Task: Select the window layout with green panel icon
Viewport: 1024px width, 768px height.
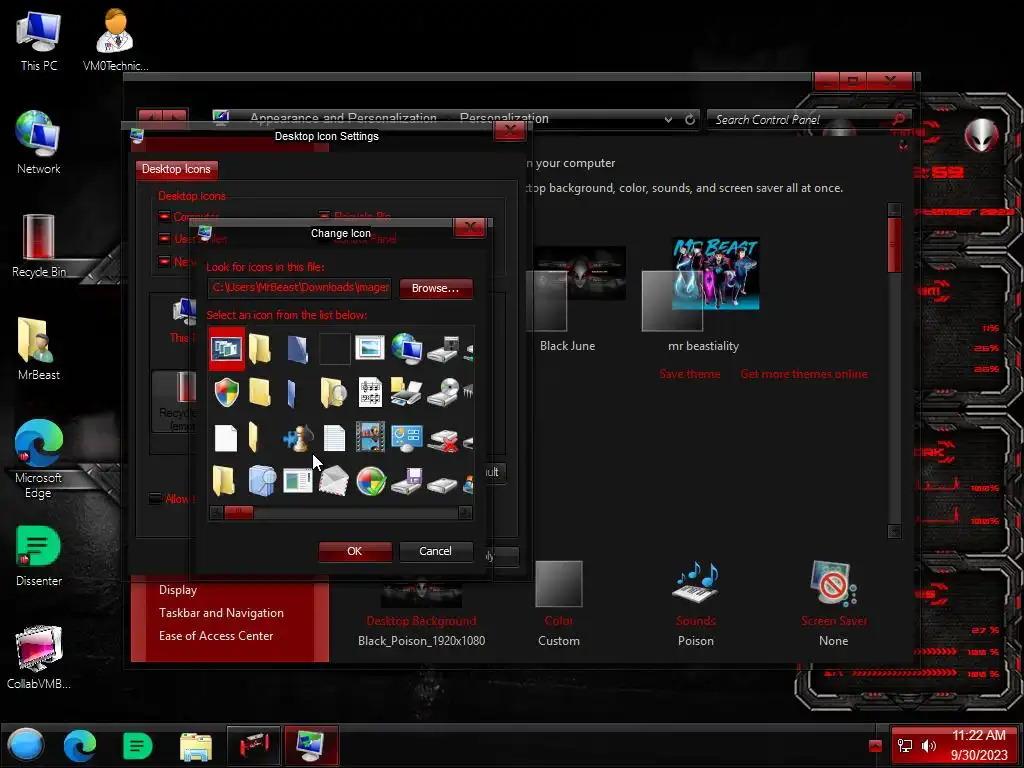Action: coord(298,481)
